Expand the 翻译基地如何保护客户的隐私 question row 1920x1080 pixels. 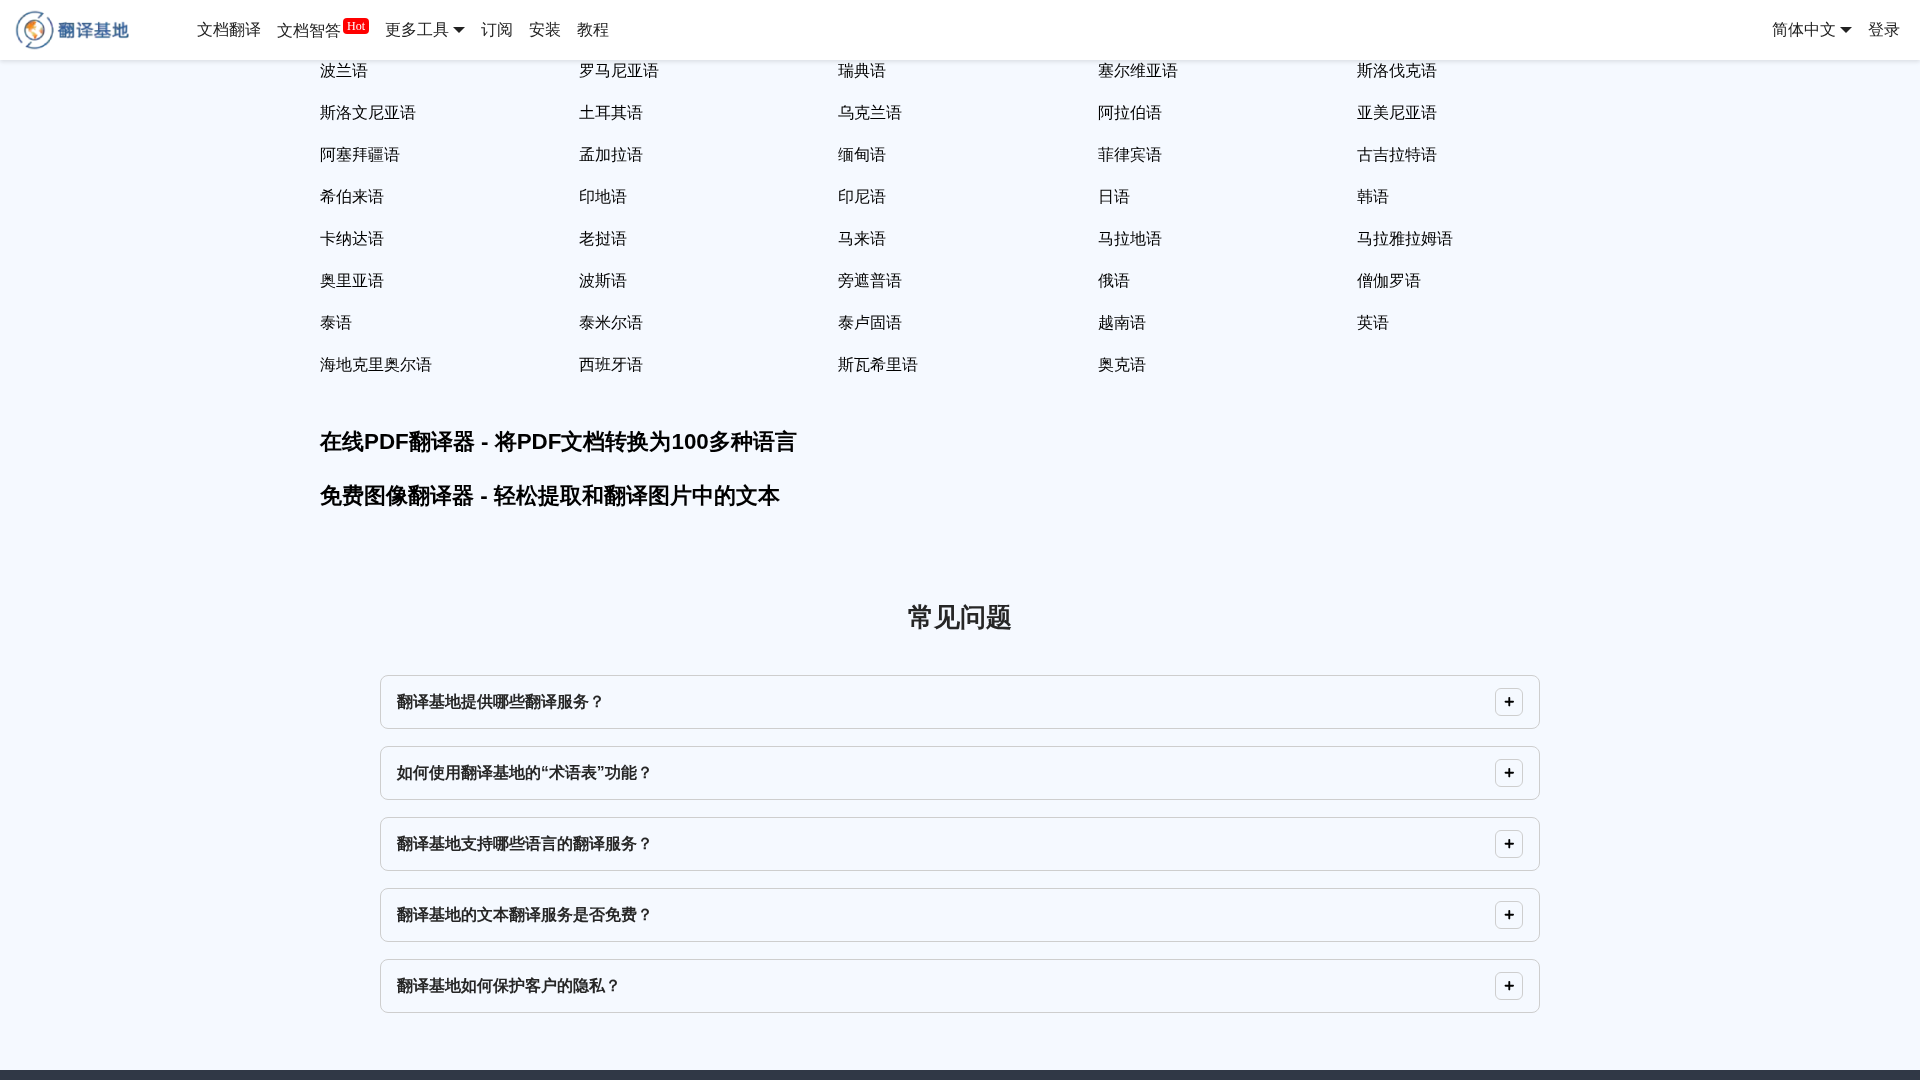point(508,986)
